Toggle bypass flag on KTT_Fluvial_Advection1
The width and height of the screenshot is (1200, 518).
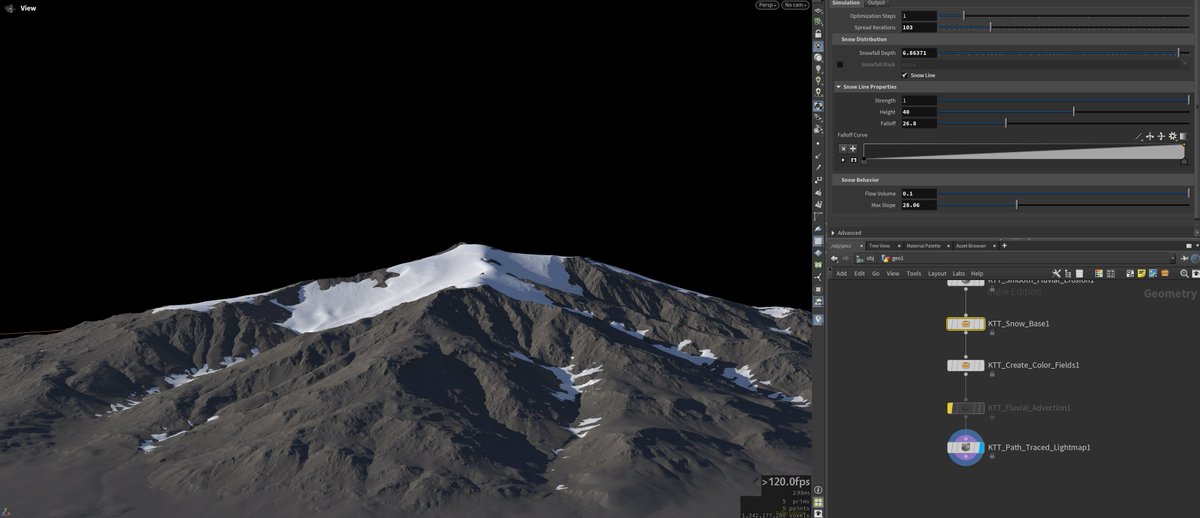click(x=951, y=408)
